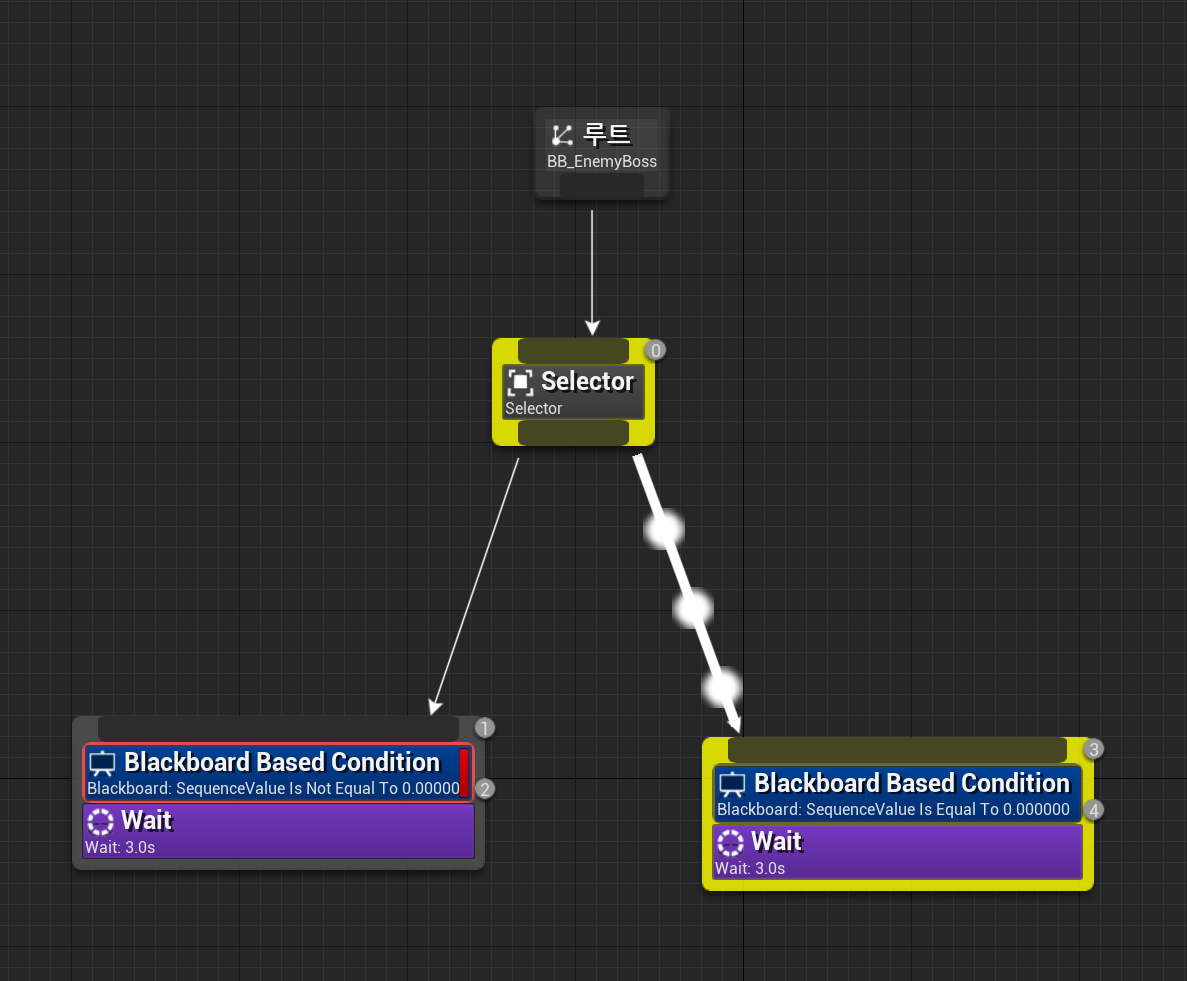This screenshot has width=1187, height=981.
Task: Click the Selector node's bracket icon
Action: click(x=520, y=382)
